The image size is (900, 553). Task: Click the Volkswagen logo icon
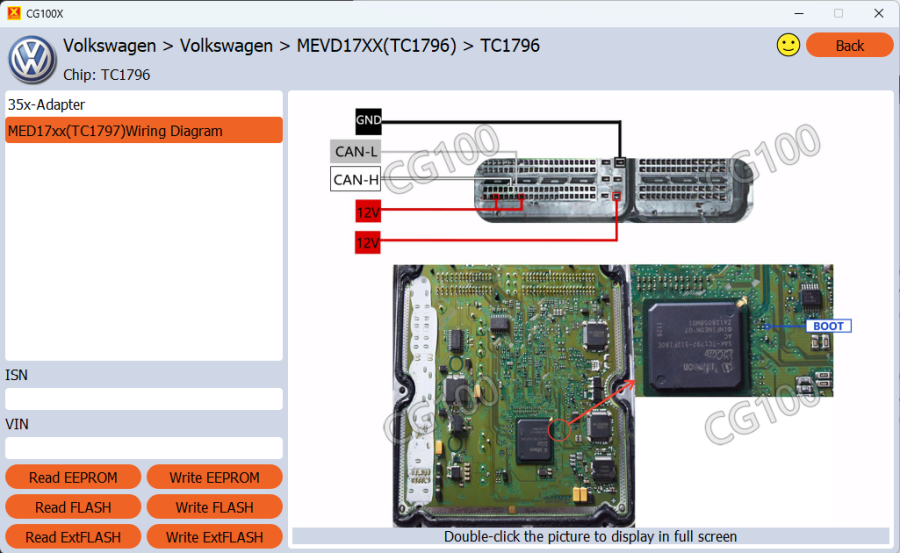[32, 60]
